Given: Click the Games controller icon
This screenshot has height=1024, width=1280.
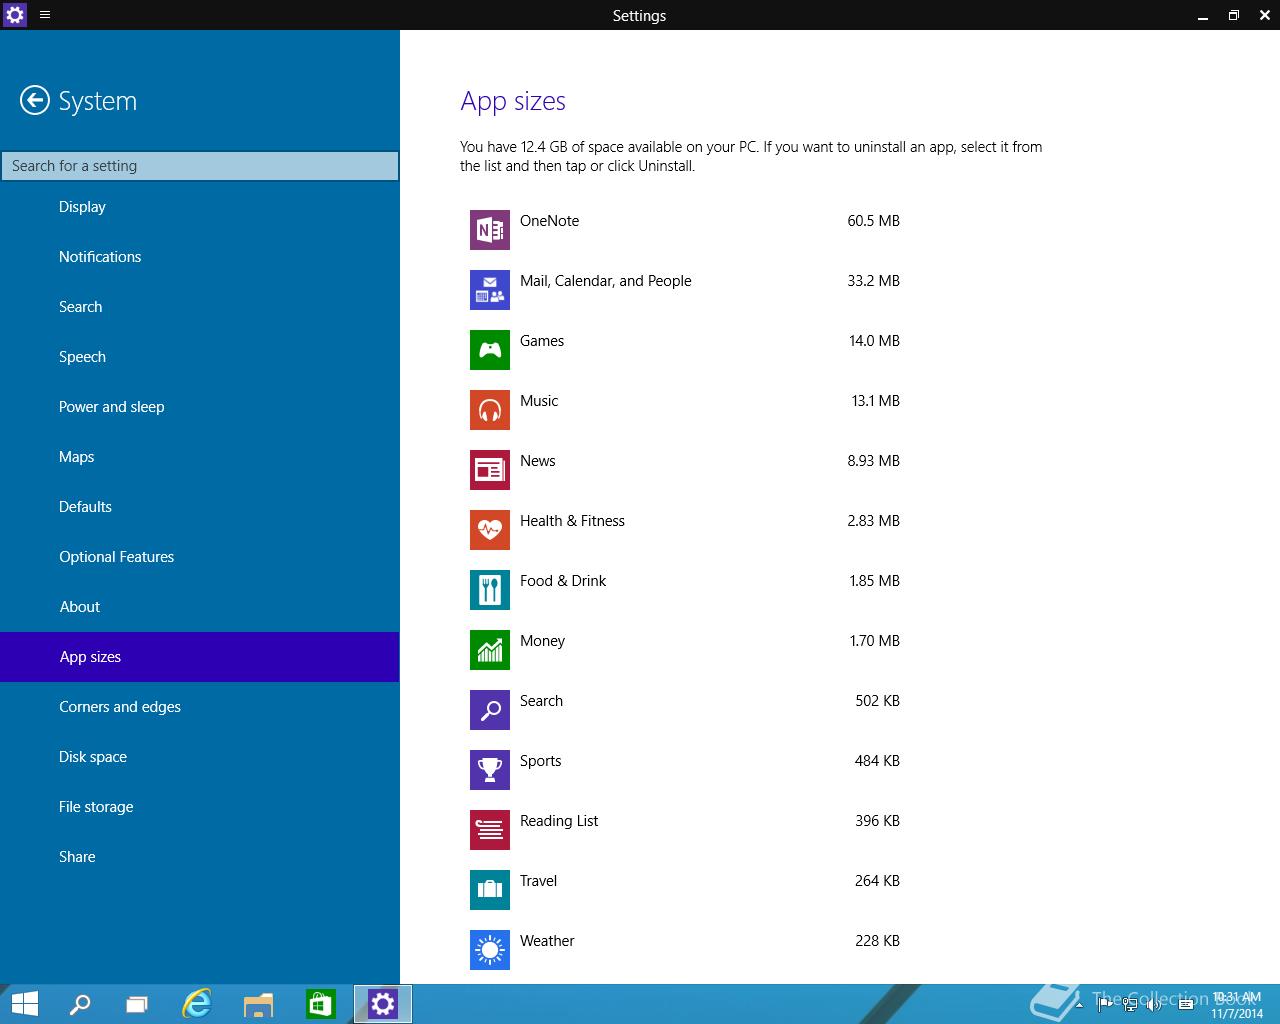Looking at the screenshot, I should [490, 350].
